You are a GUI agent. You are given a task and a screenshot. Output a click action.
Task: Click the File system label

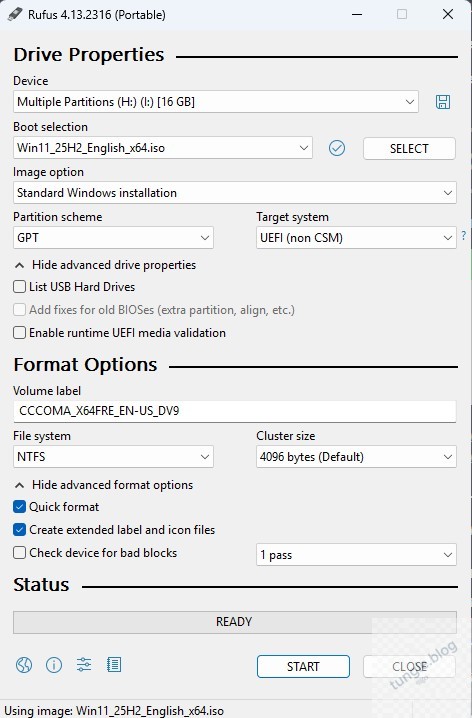(42, 435)
